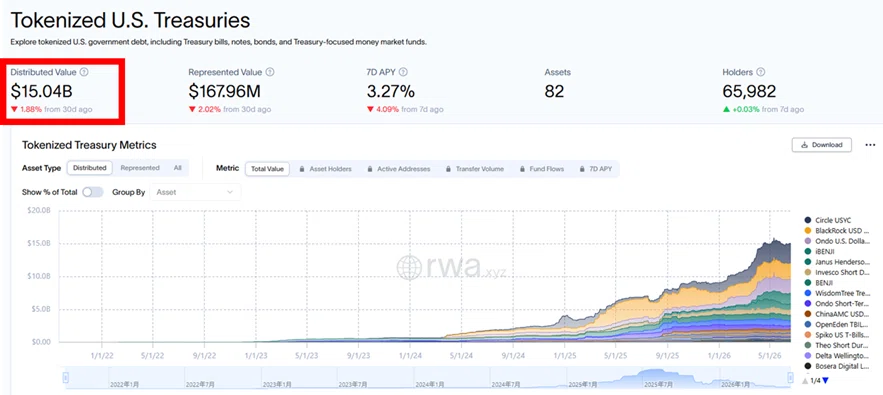This screenshot has width=883, height=395.
Task: Click the Download button
Action: click(x=822, y=145)
